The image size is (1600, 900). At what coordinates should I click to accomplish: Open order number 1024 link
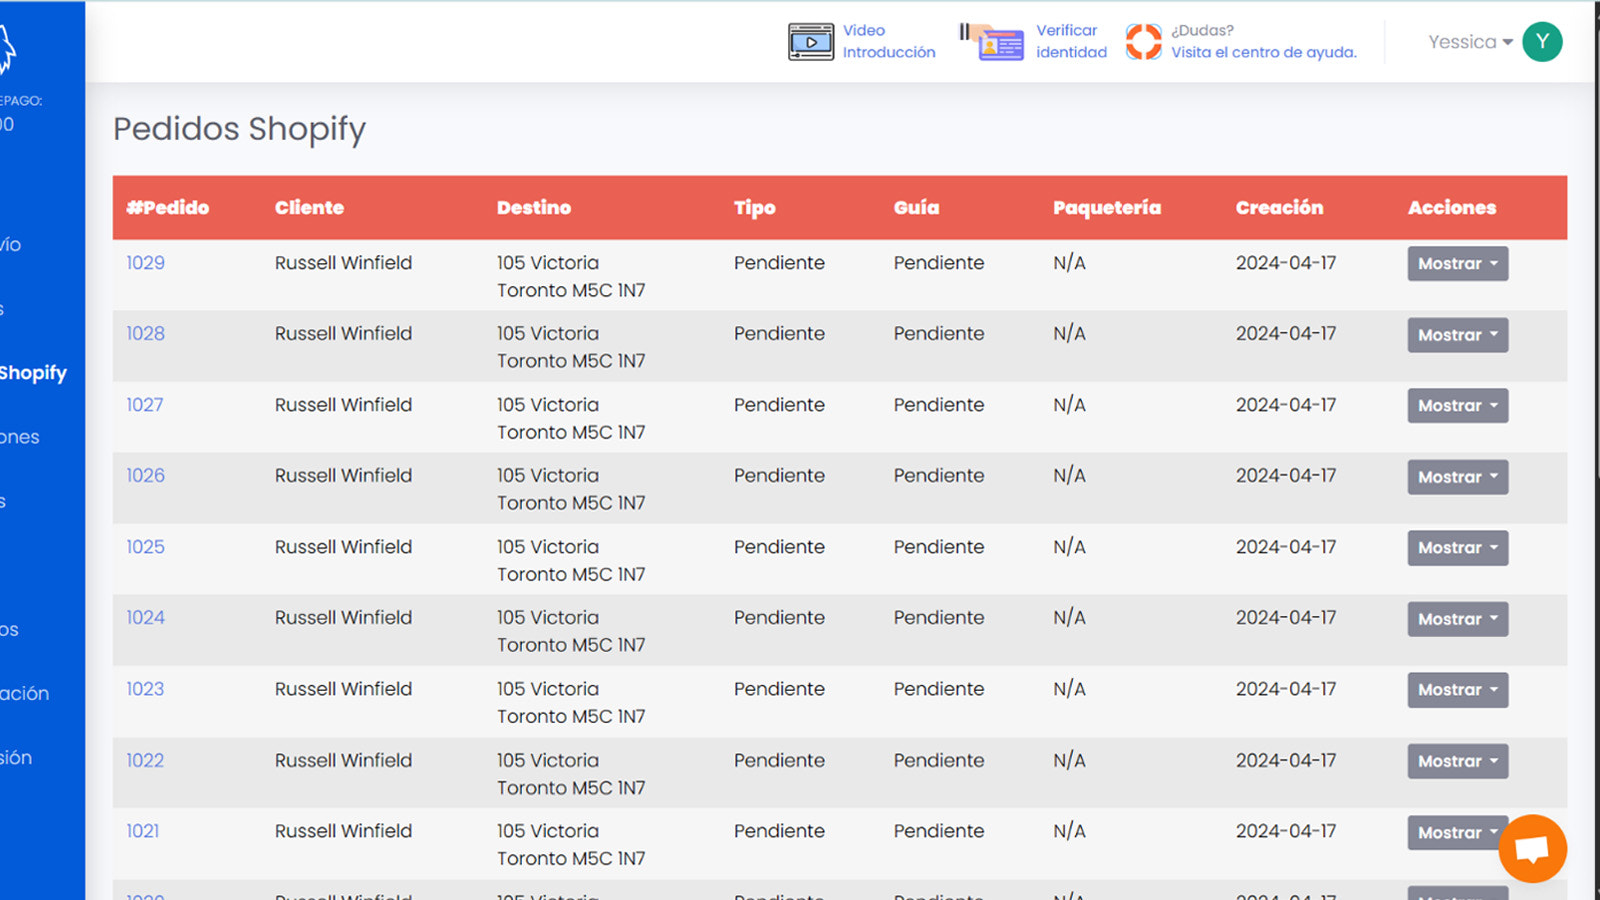click(145, 618)
